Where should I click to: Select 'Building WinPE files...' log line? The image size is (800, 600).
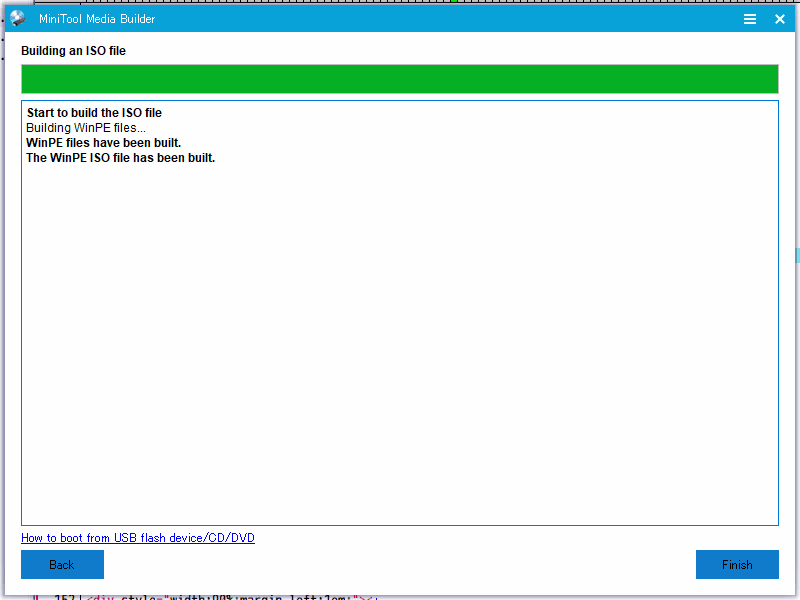(86, 128)
